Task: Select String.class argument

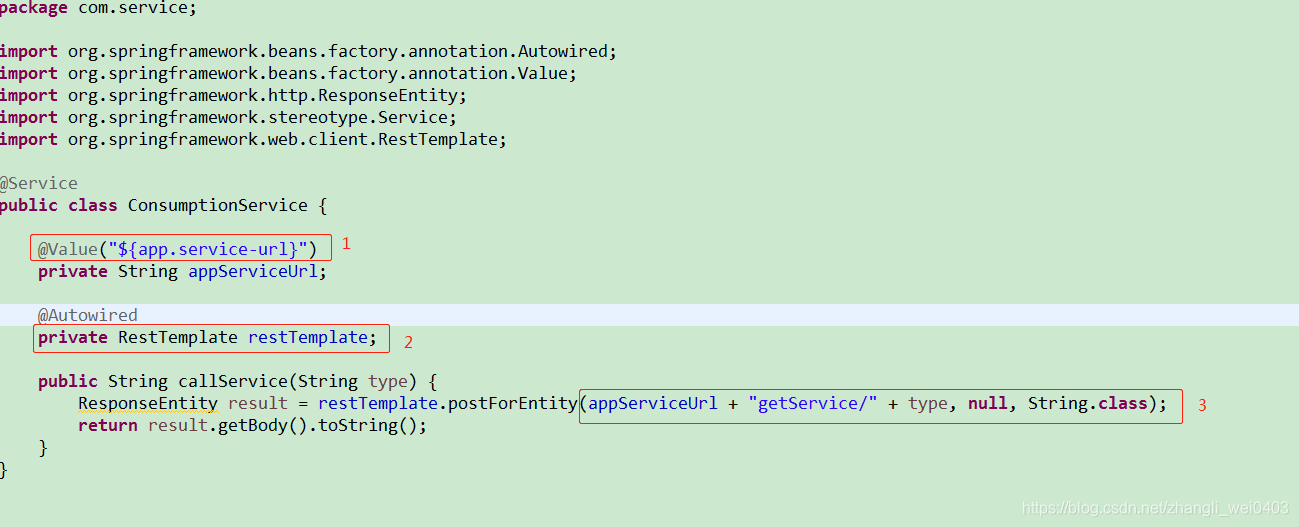Action: (x=1088, y=403)
